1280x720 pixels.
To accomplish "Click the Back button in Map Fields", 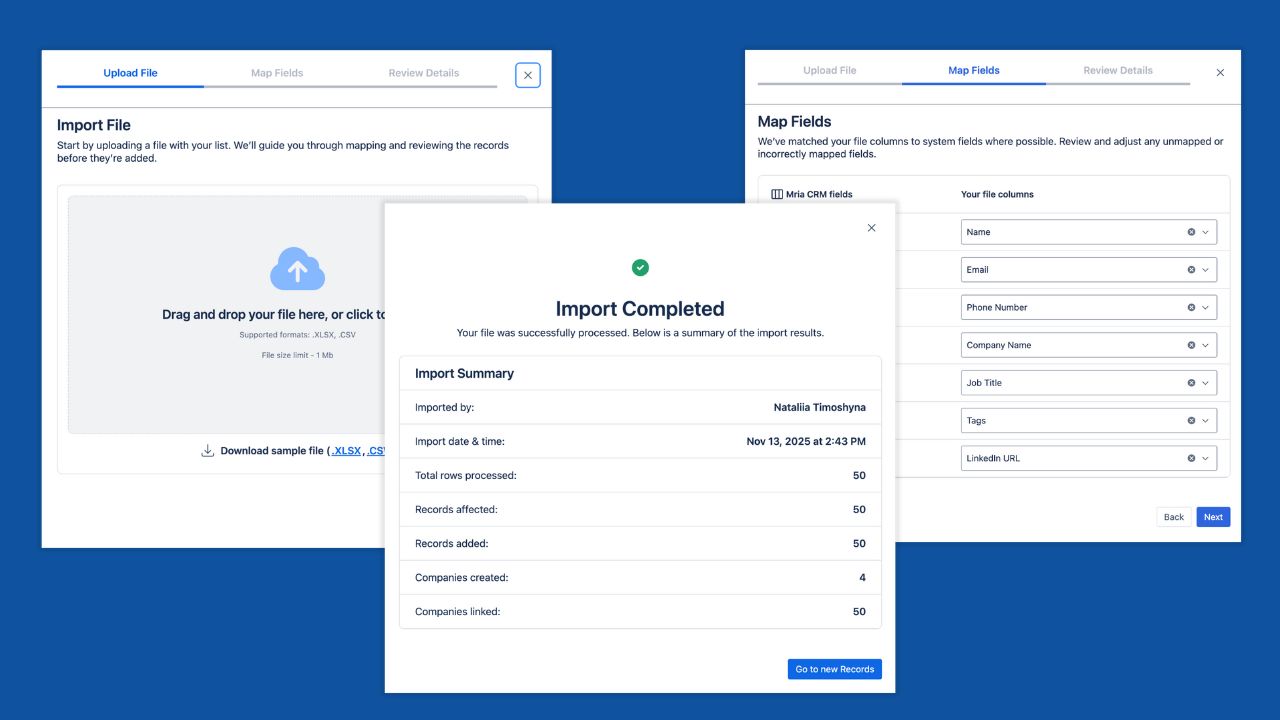I will click(x=1174, y=517).
